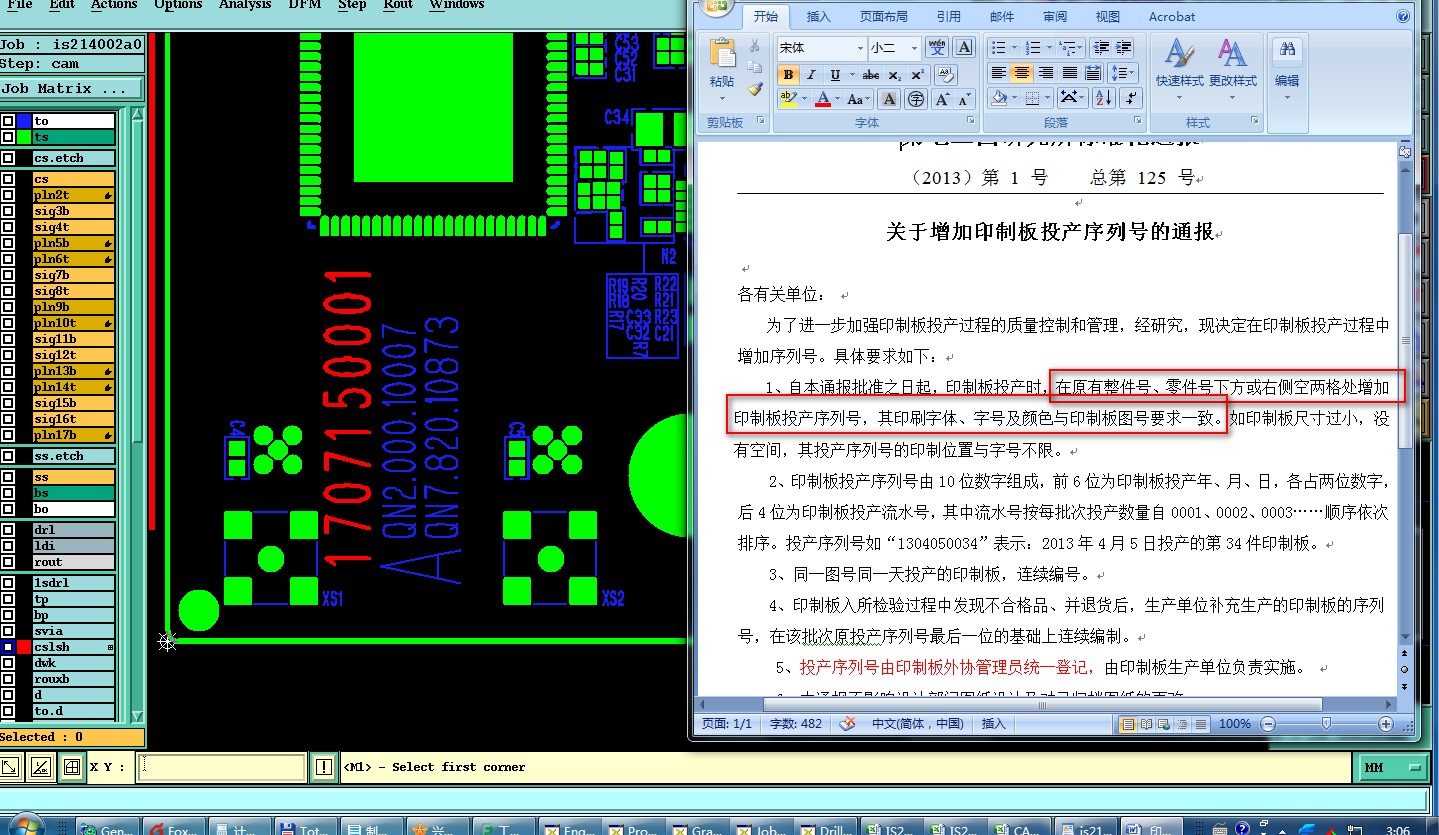Viewport: 1439px width, 835px height.
Task: Click zoom out minus button in Word
Action: [x=1269, y=724]
